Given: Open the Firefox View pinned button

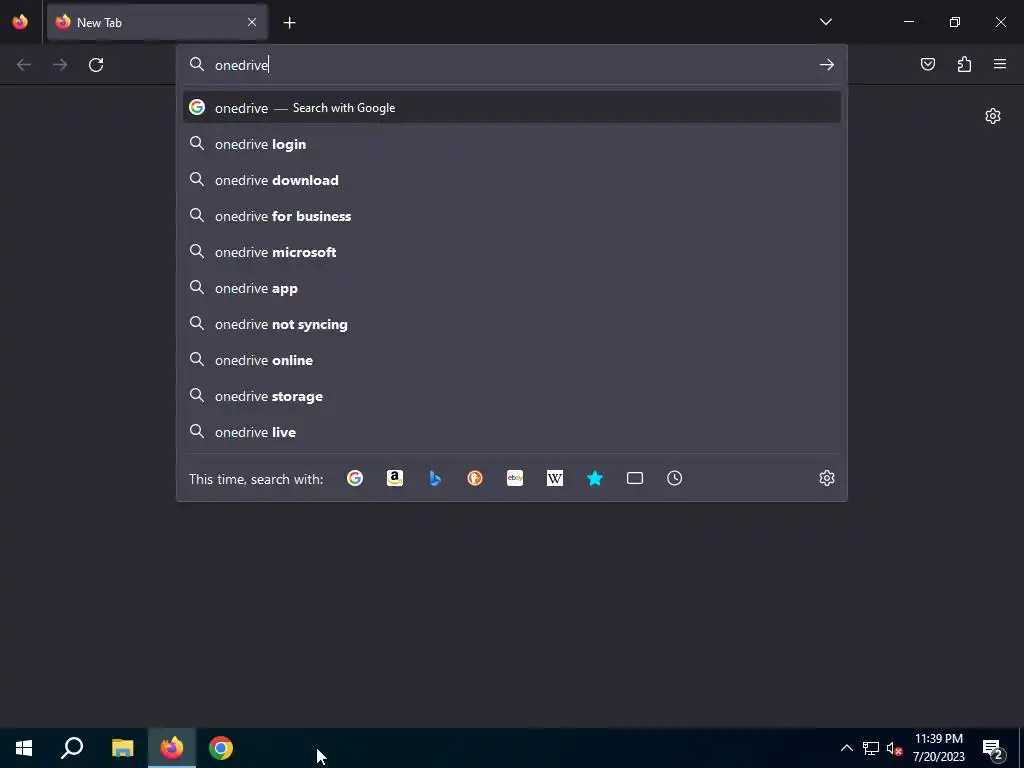Looking at the screenshot, I should [x=20, y=22].
